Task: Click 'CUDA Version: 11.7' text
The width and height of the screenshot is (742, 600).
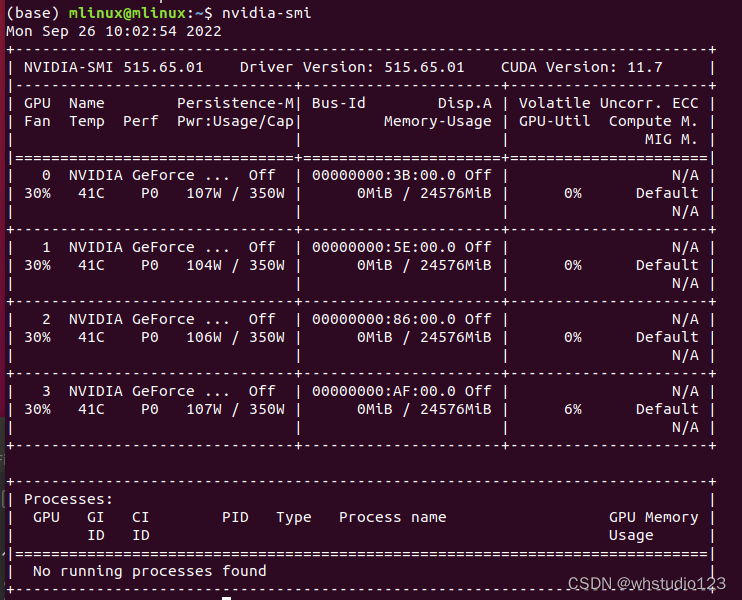Action: [582, 67]
